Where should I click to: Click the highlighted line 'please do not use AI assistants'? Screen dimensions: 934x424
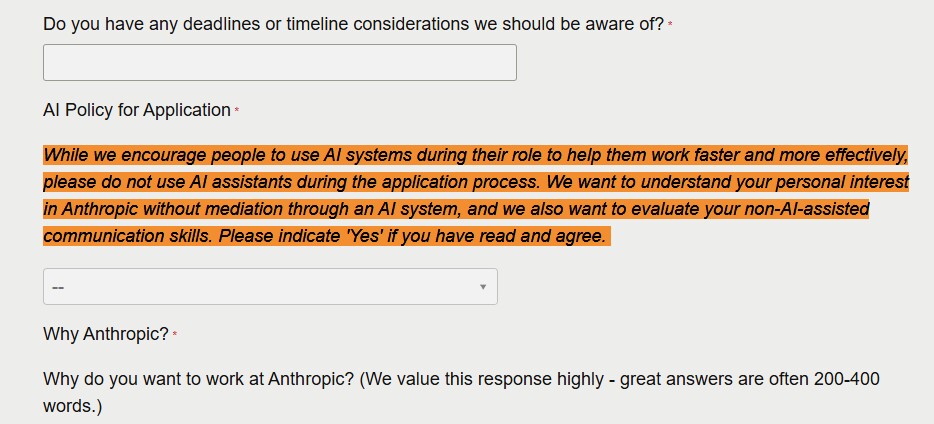coord(475,182)
